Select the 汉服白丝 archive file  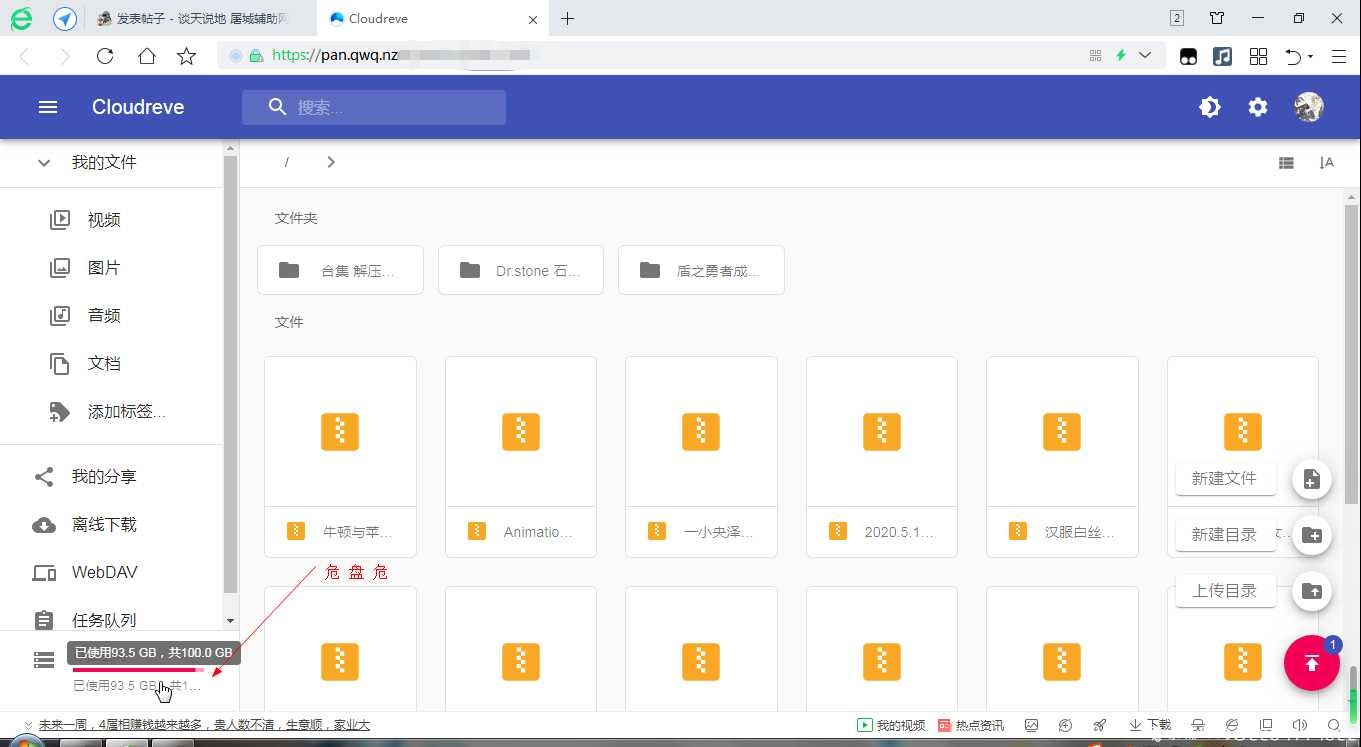(x=1062, y=457)
